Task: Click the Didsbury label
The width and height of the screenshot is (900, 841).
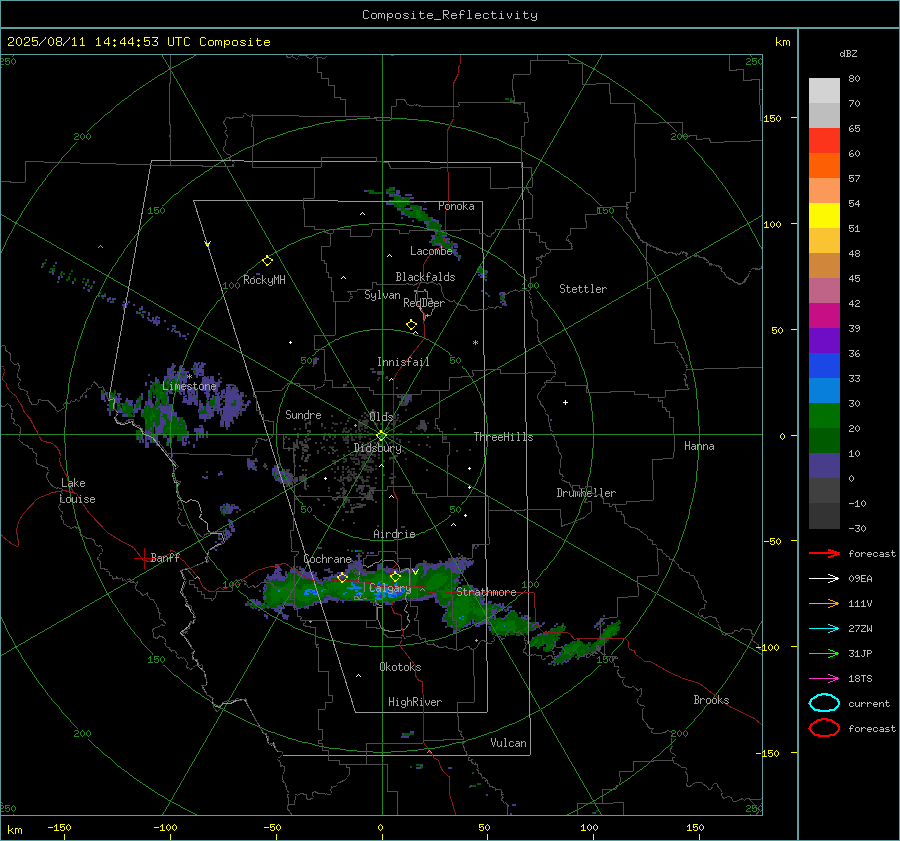Action: pyautogui.click(x=377, y=448)
